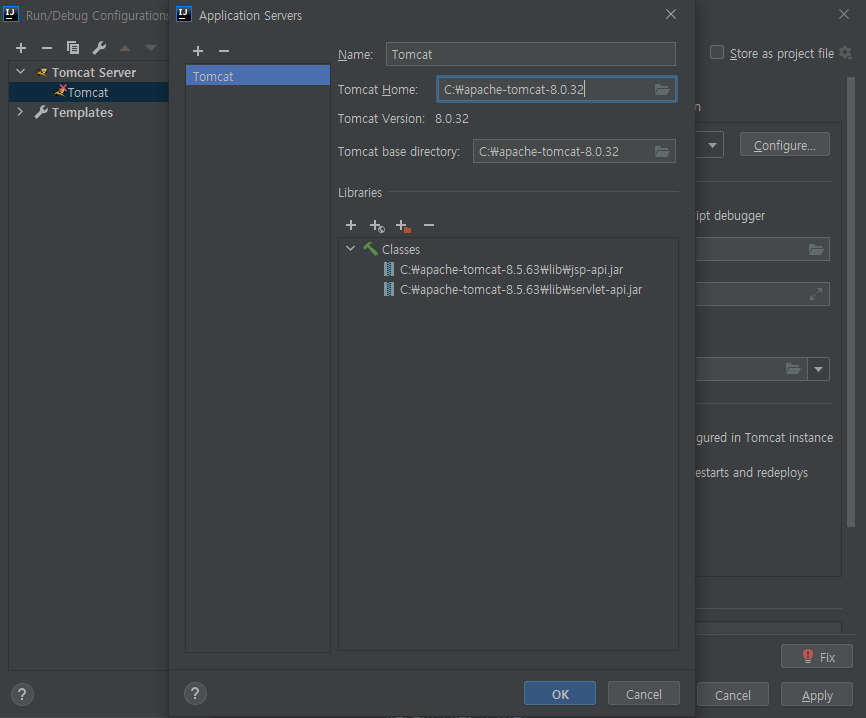Select Tomcat in the application servers list
The image size is (866, 718).
tap(258, 76)
